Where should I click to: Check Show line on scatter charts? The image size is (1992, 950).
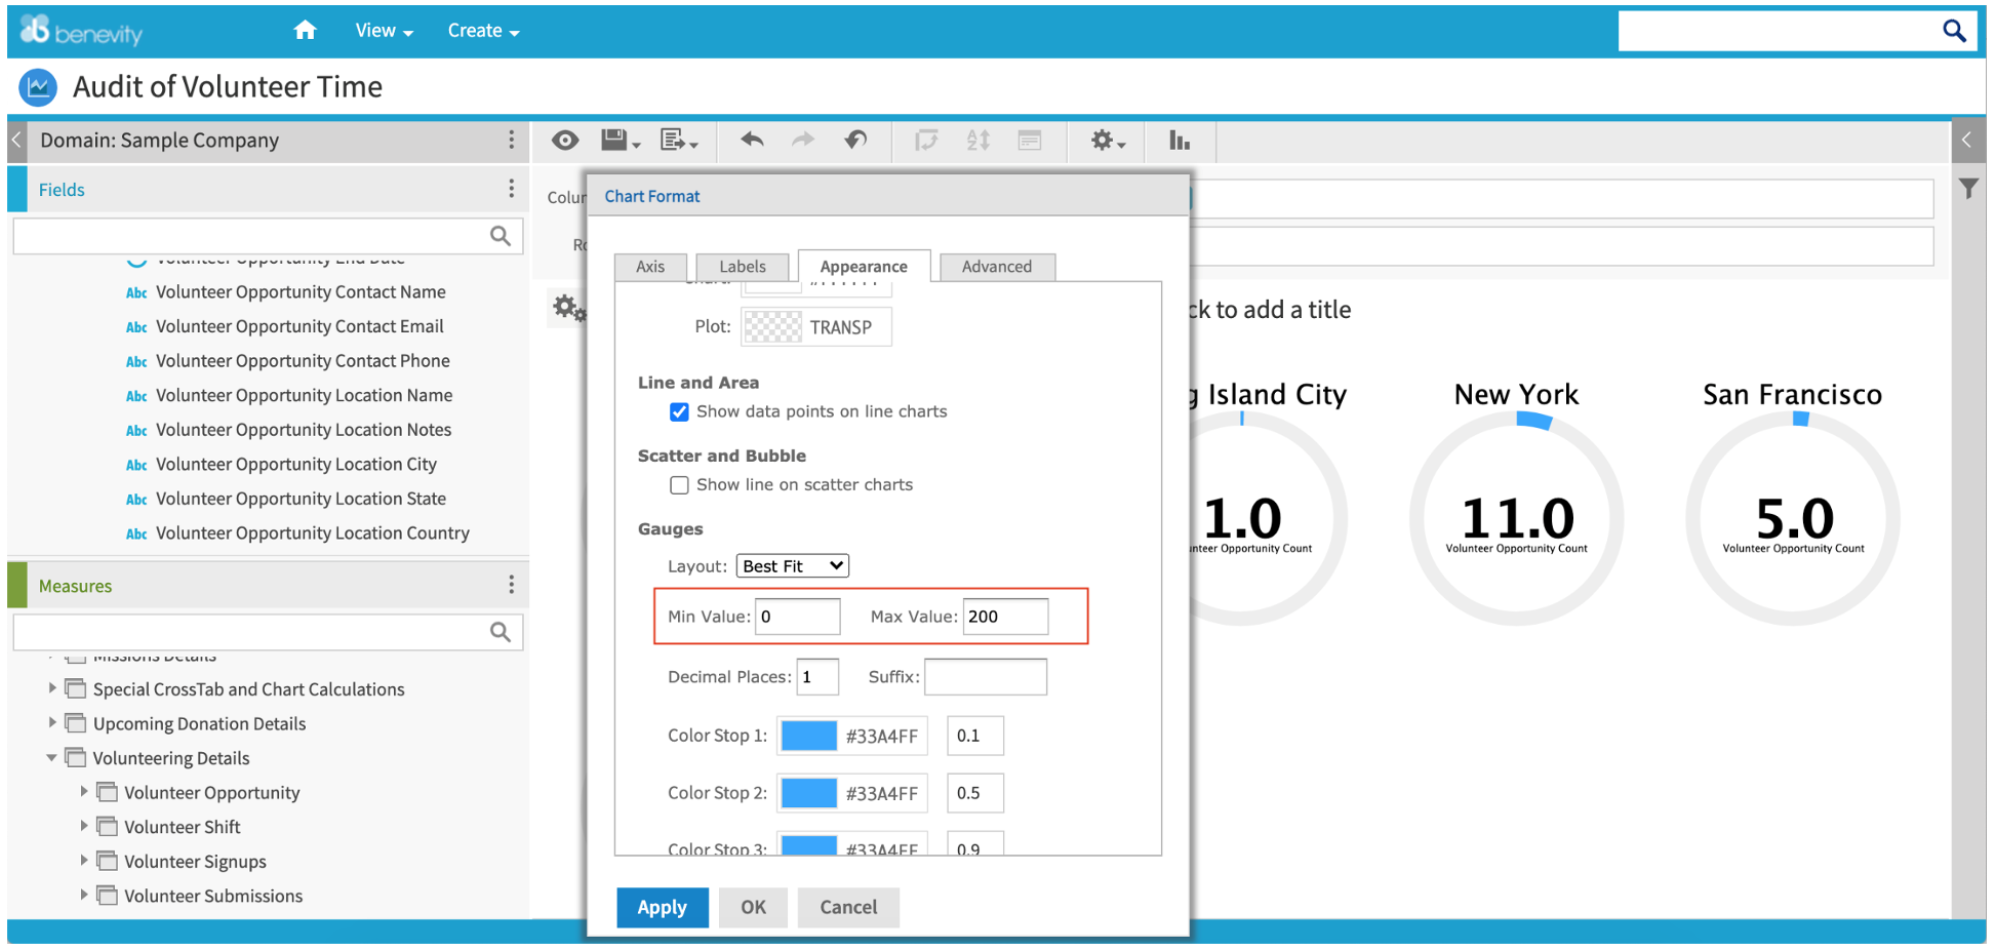679,485
